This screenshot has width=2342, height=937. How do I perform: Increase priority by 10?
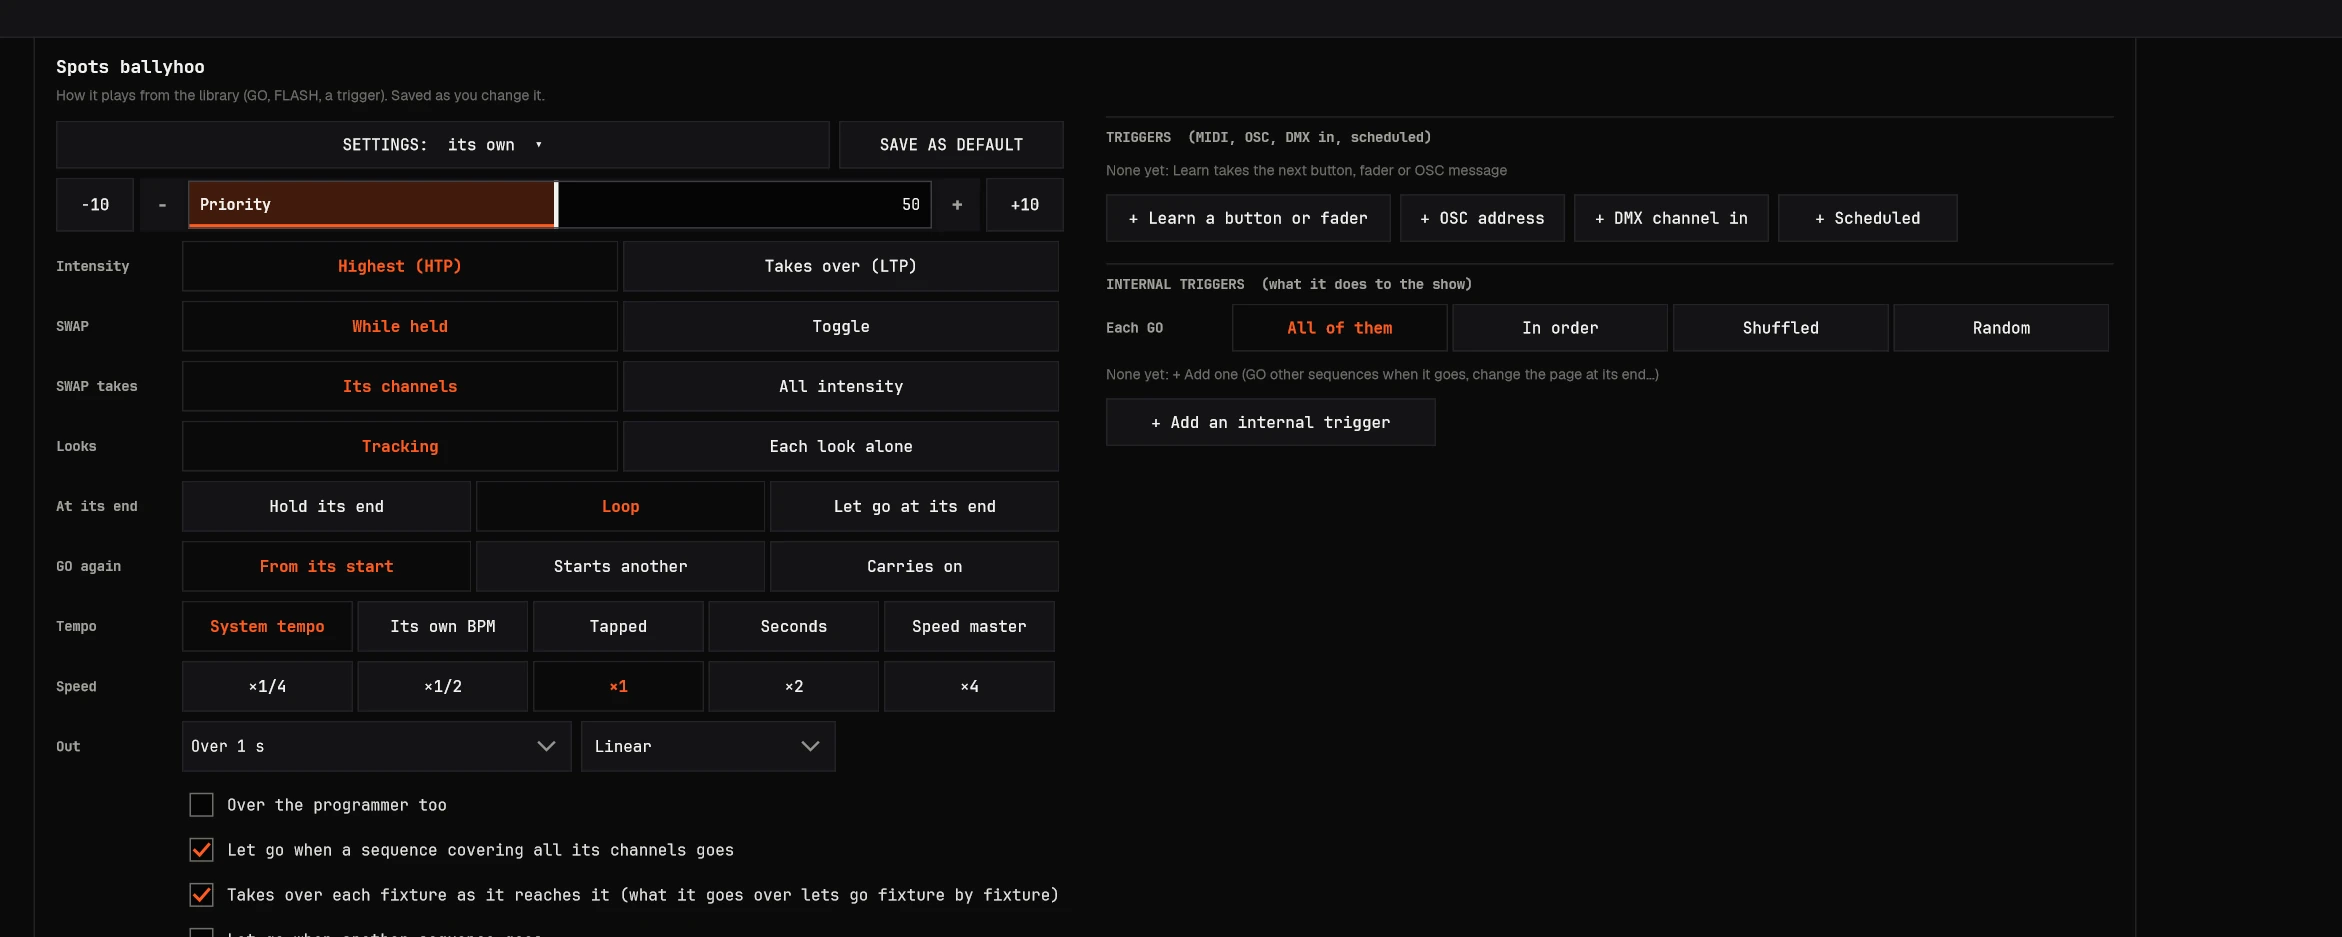pyautogui.click(x=1024, y=205)
